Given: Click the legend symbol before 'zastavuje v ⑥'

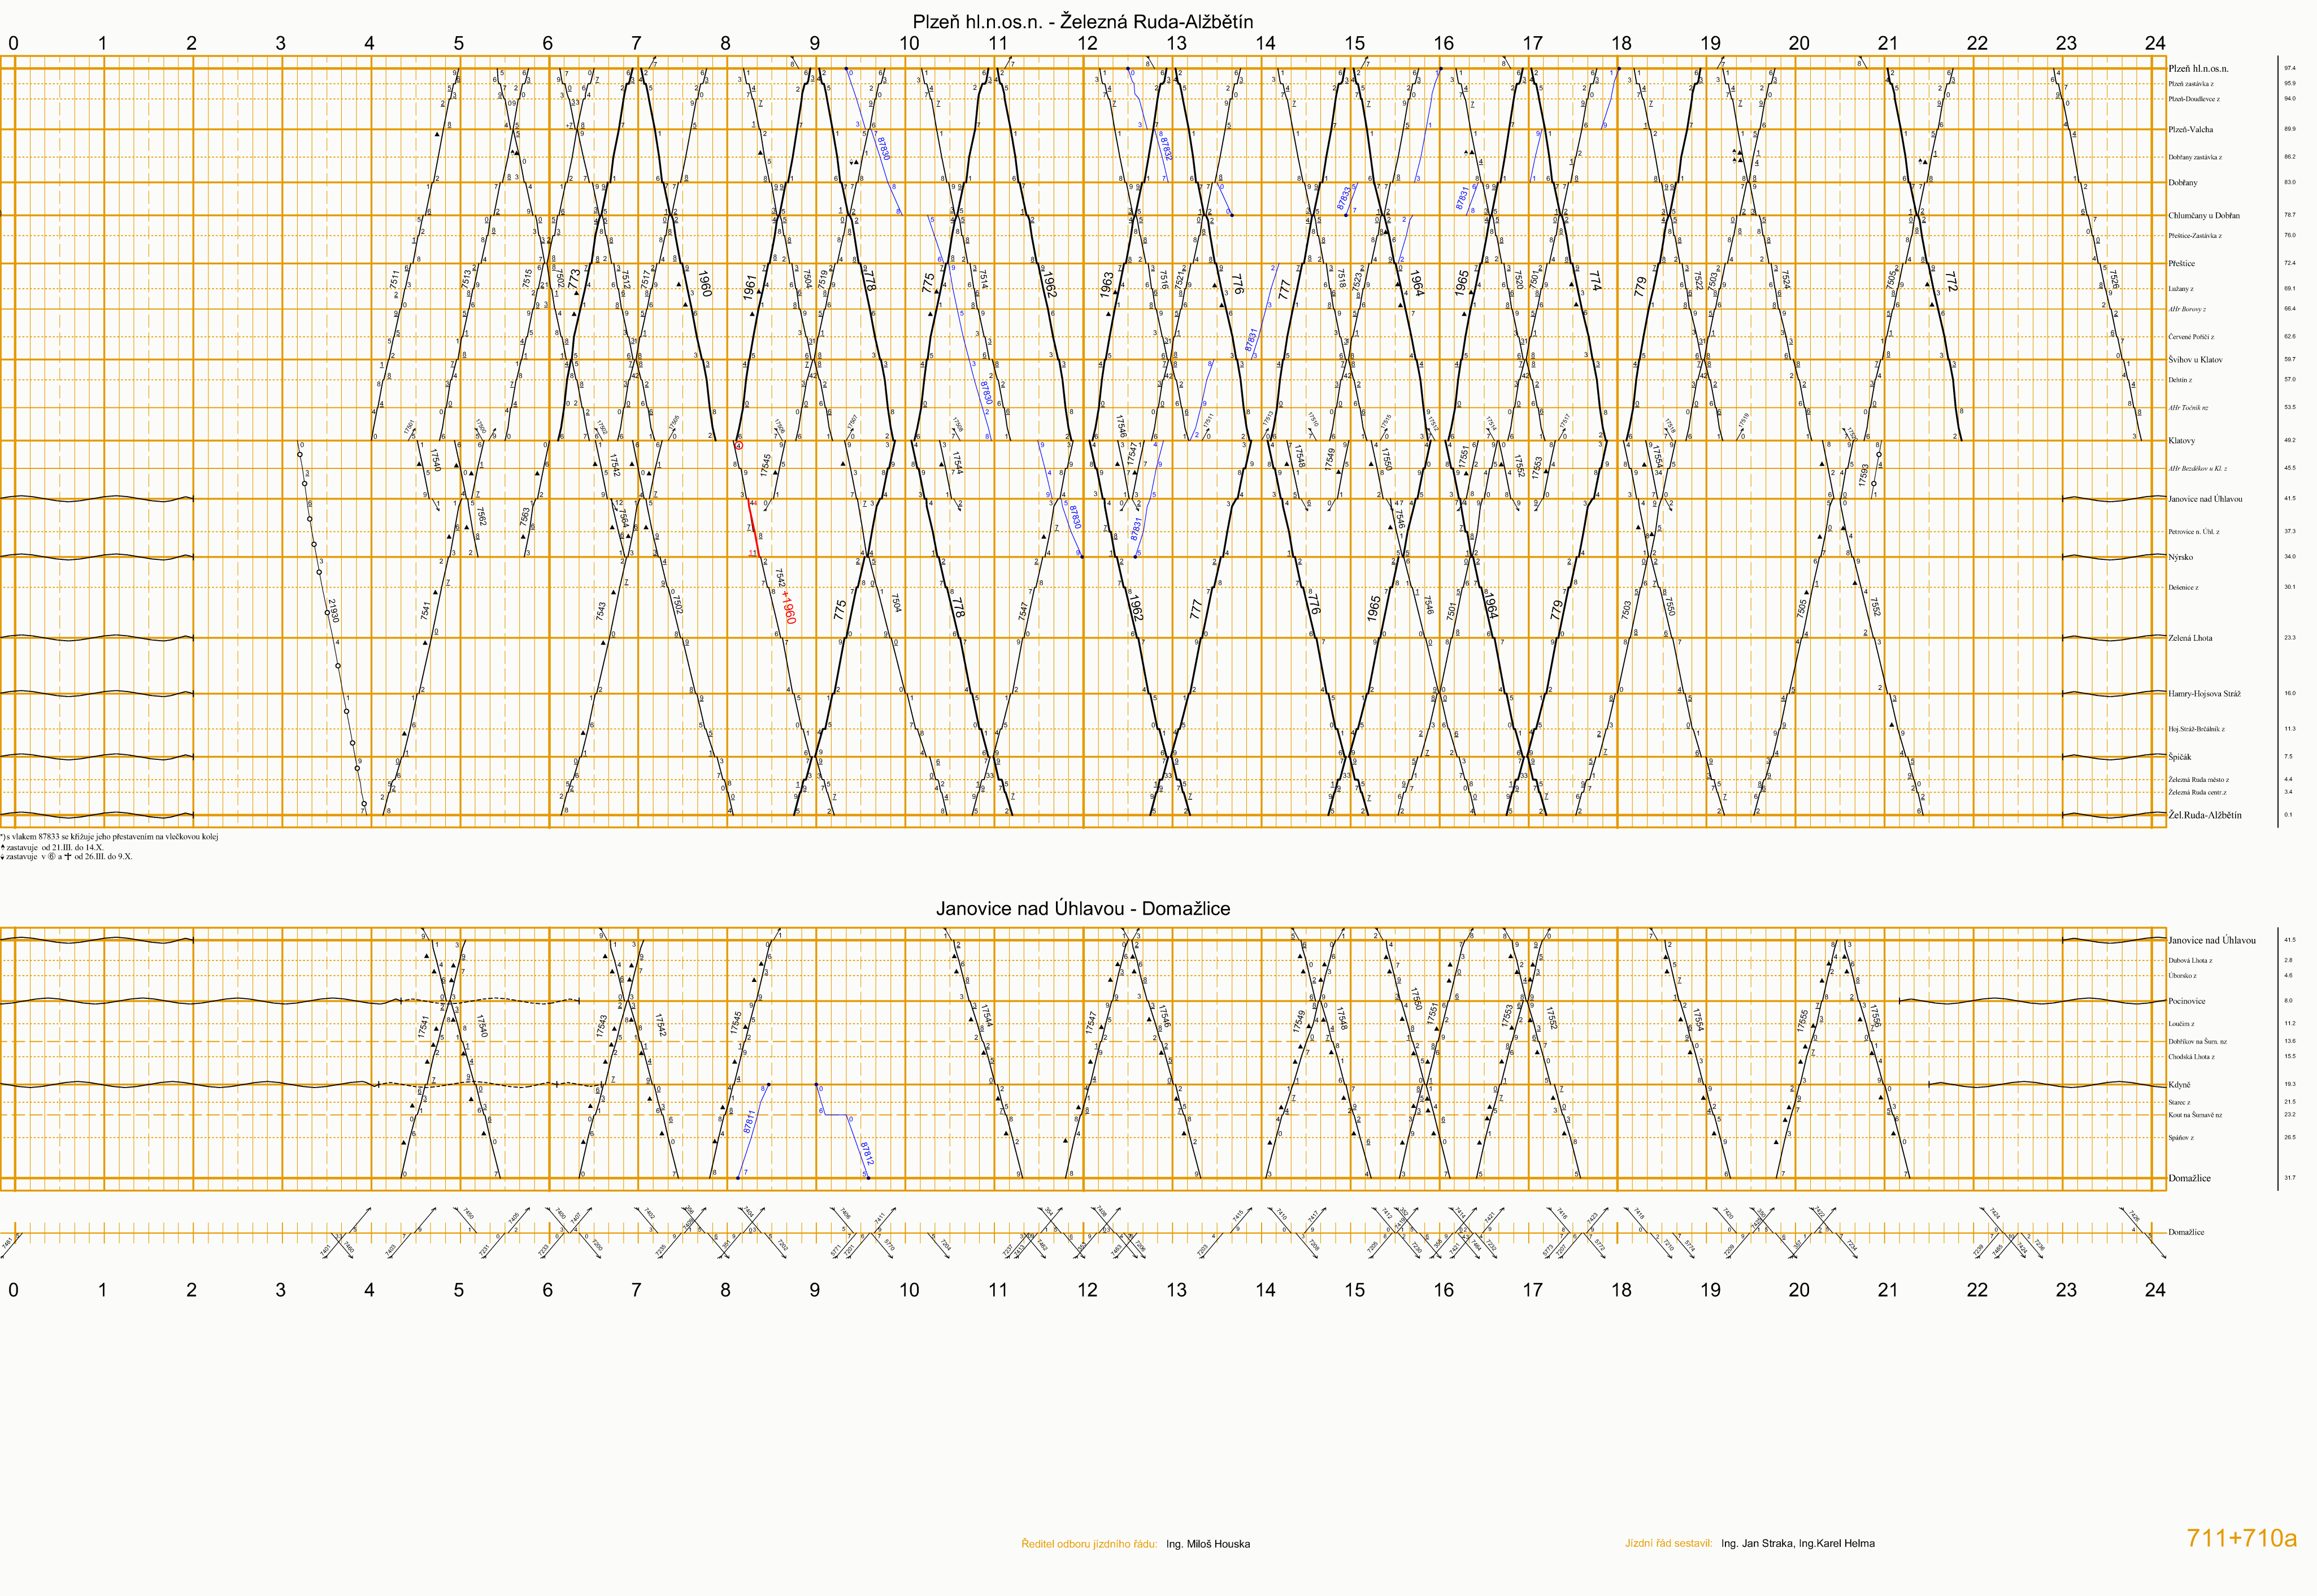Looking at the screenshot, I should (3, 857).
